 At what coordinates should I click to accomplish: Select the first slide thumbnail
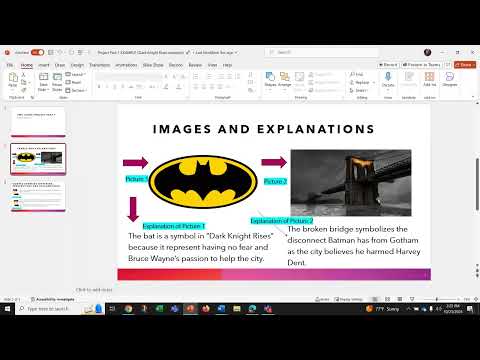click(38, 122)
